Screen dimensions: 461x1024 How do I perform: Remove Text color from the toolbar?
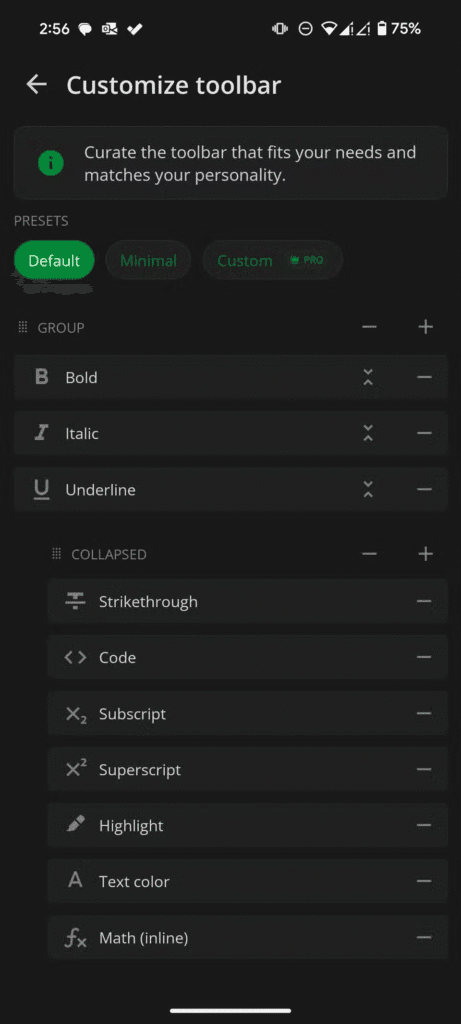(424, 881)
